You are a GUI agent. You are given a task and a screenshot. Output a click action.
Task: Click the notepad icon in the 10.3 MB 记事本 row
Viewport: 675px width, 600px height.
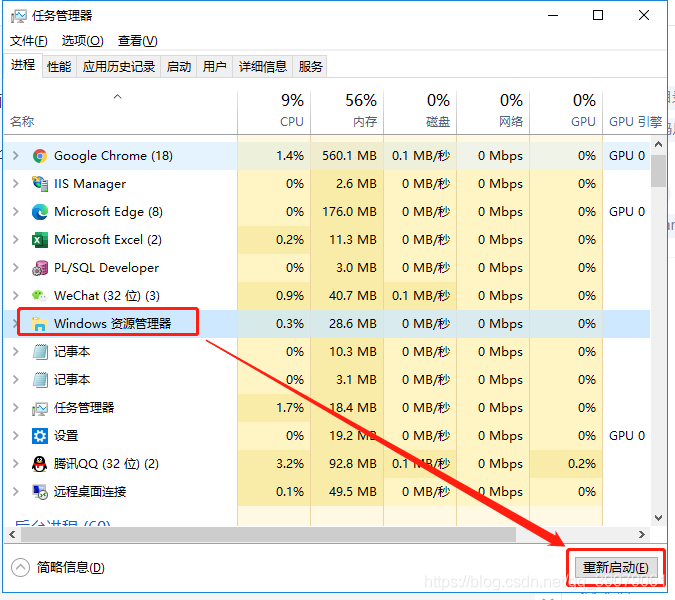click(x=40, y=352)
